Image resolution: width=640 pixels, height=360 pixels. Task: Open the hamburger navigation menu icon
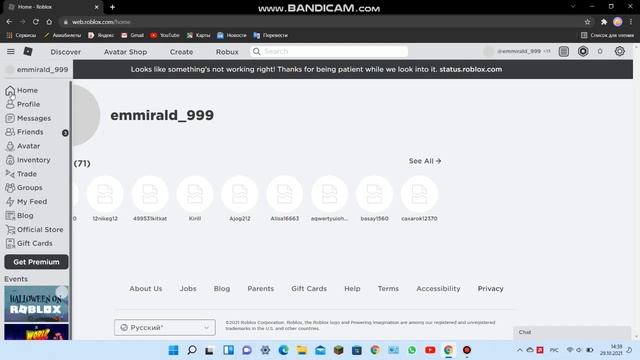tap(11, 51)
